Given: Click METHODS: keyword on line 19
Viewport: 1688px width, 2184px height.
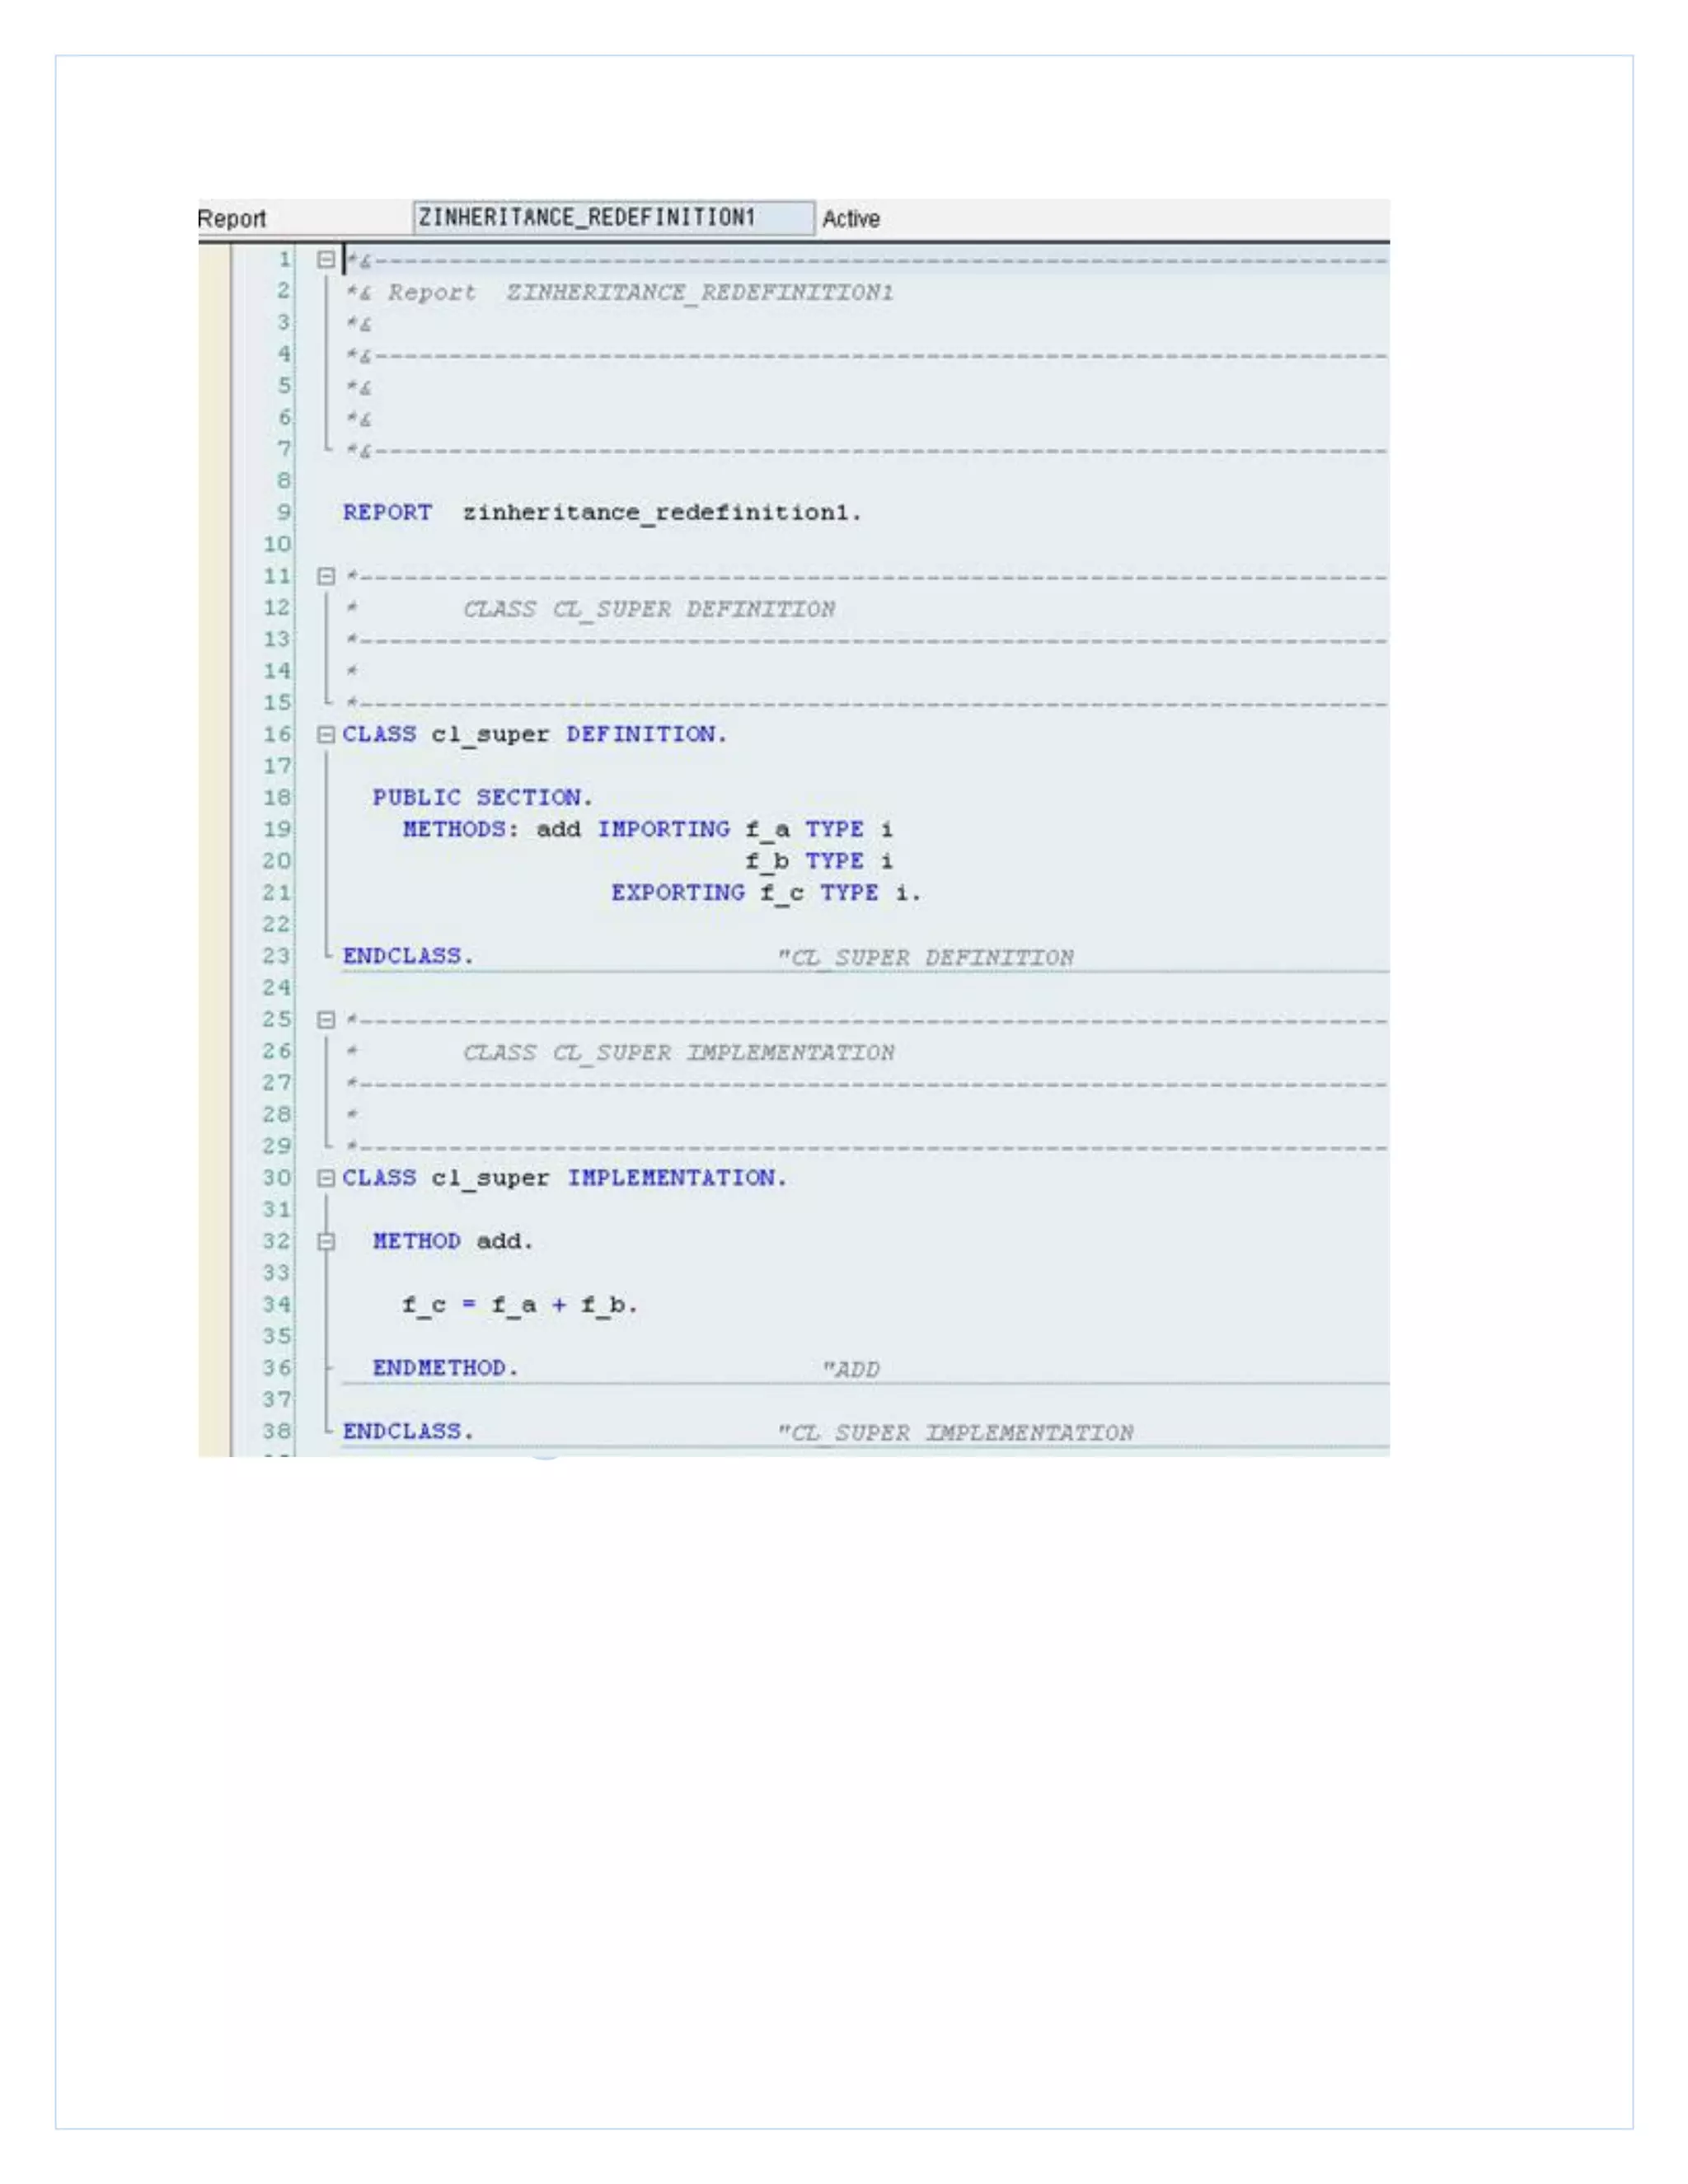Looking at the screenshot, I should pos(461,830).
